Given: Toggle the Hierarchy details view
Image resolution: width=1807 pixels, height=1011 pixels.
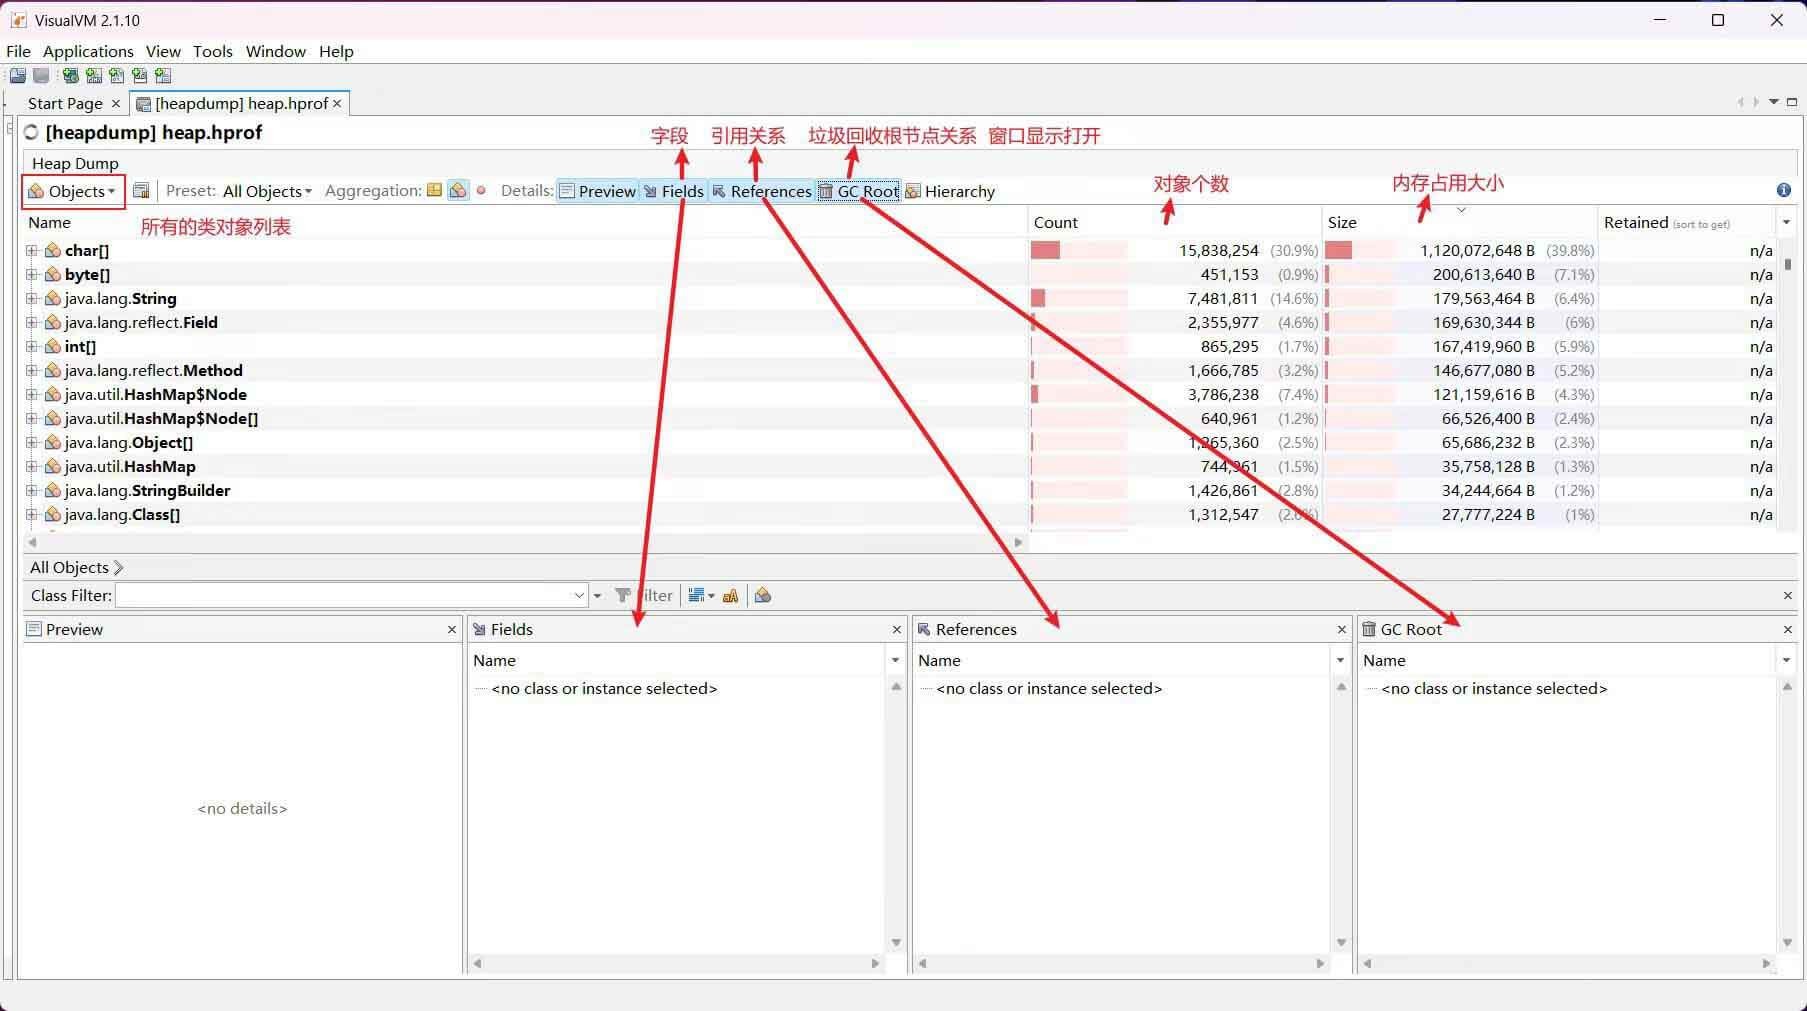Looking at the screenshot, I should coord(950,191).
